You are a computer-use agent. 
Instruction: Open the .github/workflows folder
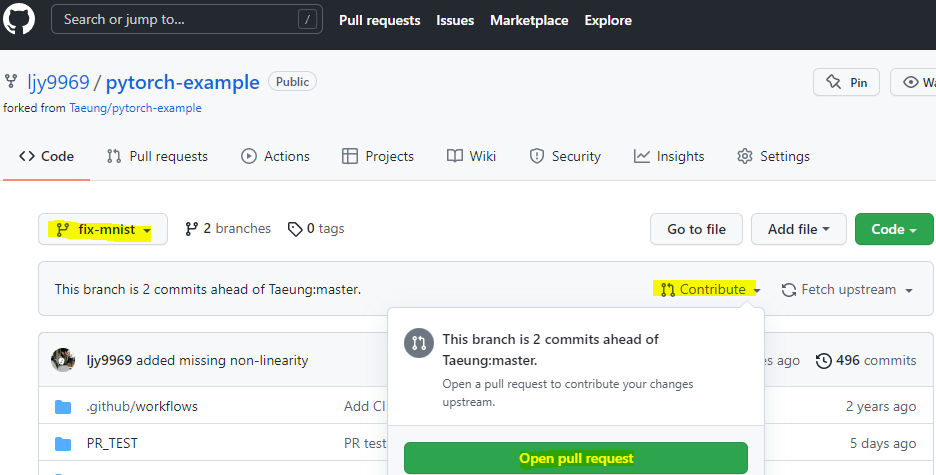[x=142, y=406]
